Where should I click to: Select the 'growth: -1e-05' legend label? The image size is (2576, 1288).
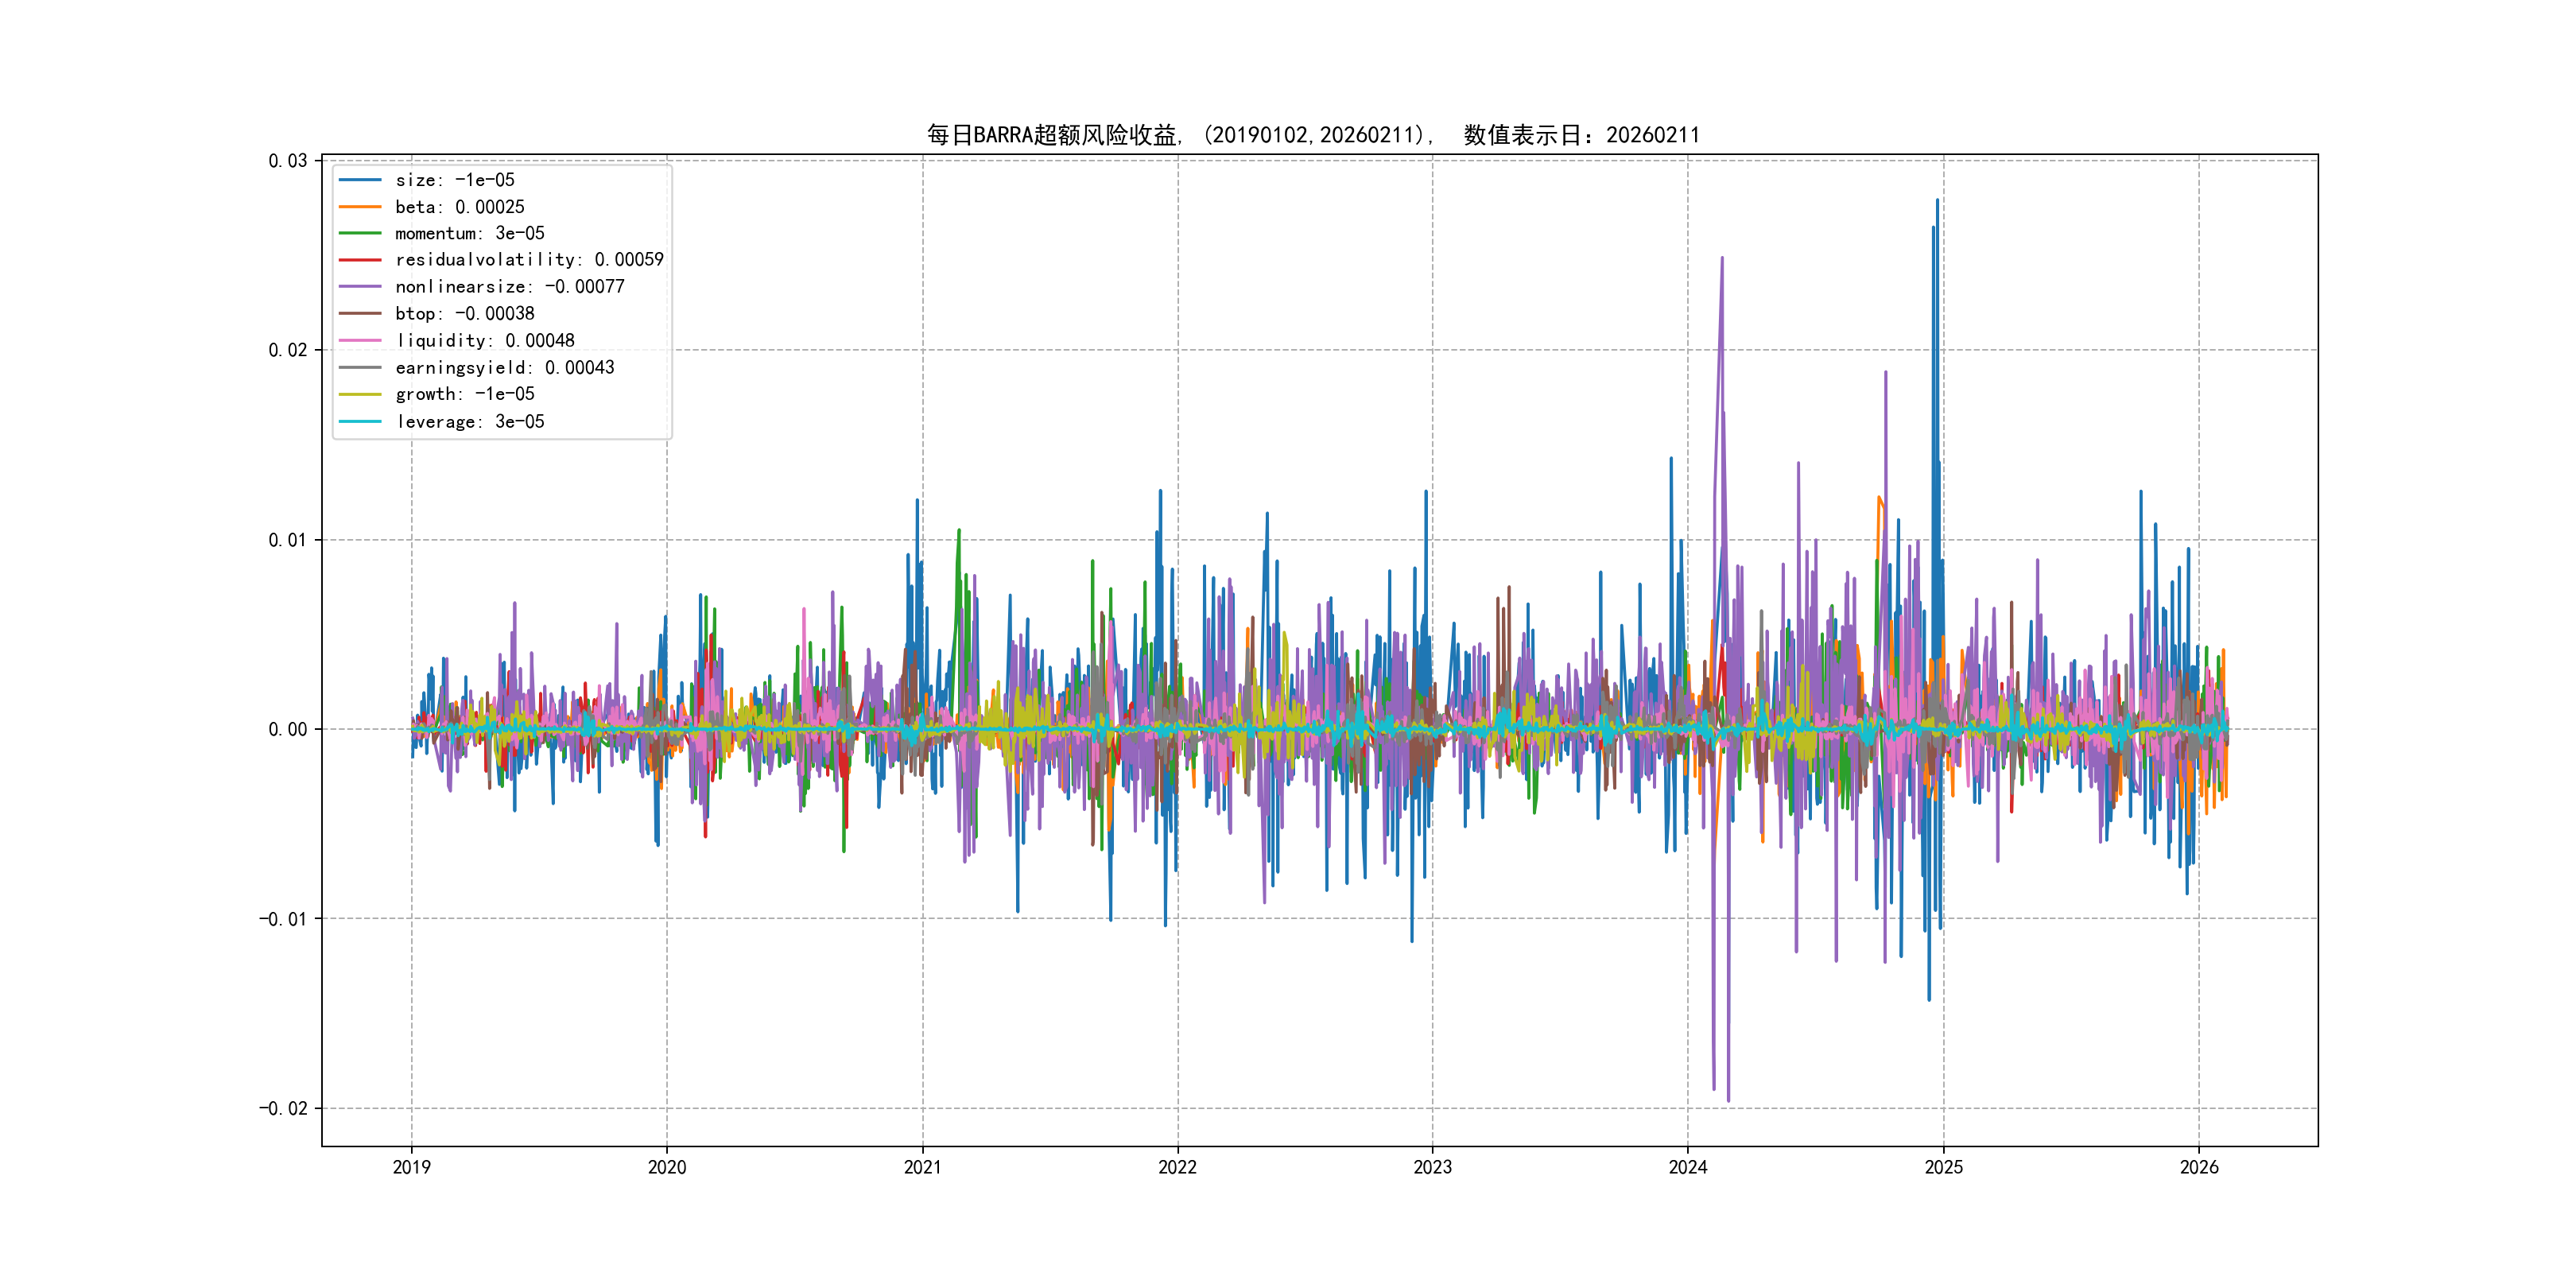[x=464, y=395]
